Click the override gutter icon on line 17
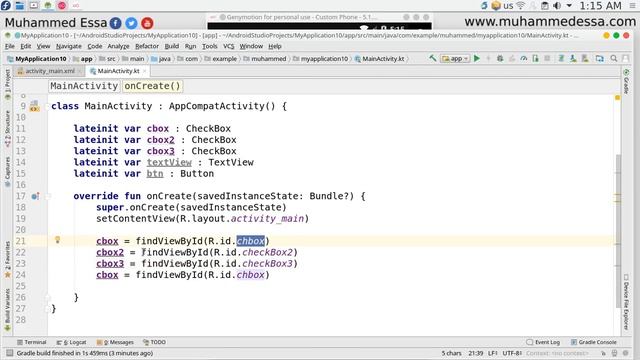640x360 pixels. [x=36, y=196]
